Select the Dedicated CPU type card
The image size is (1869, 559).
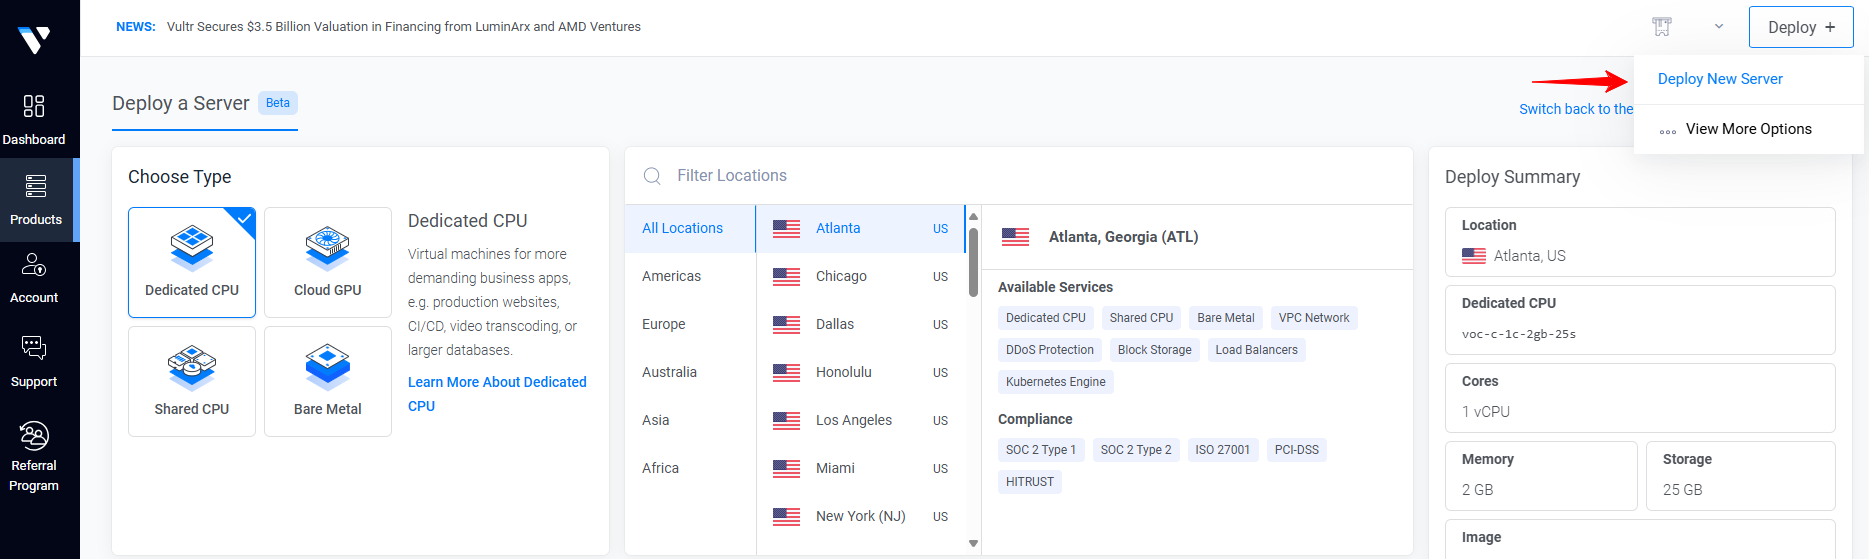192,262
